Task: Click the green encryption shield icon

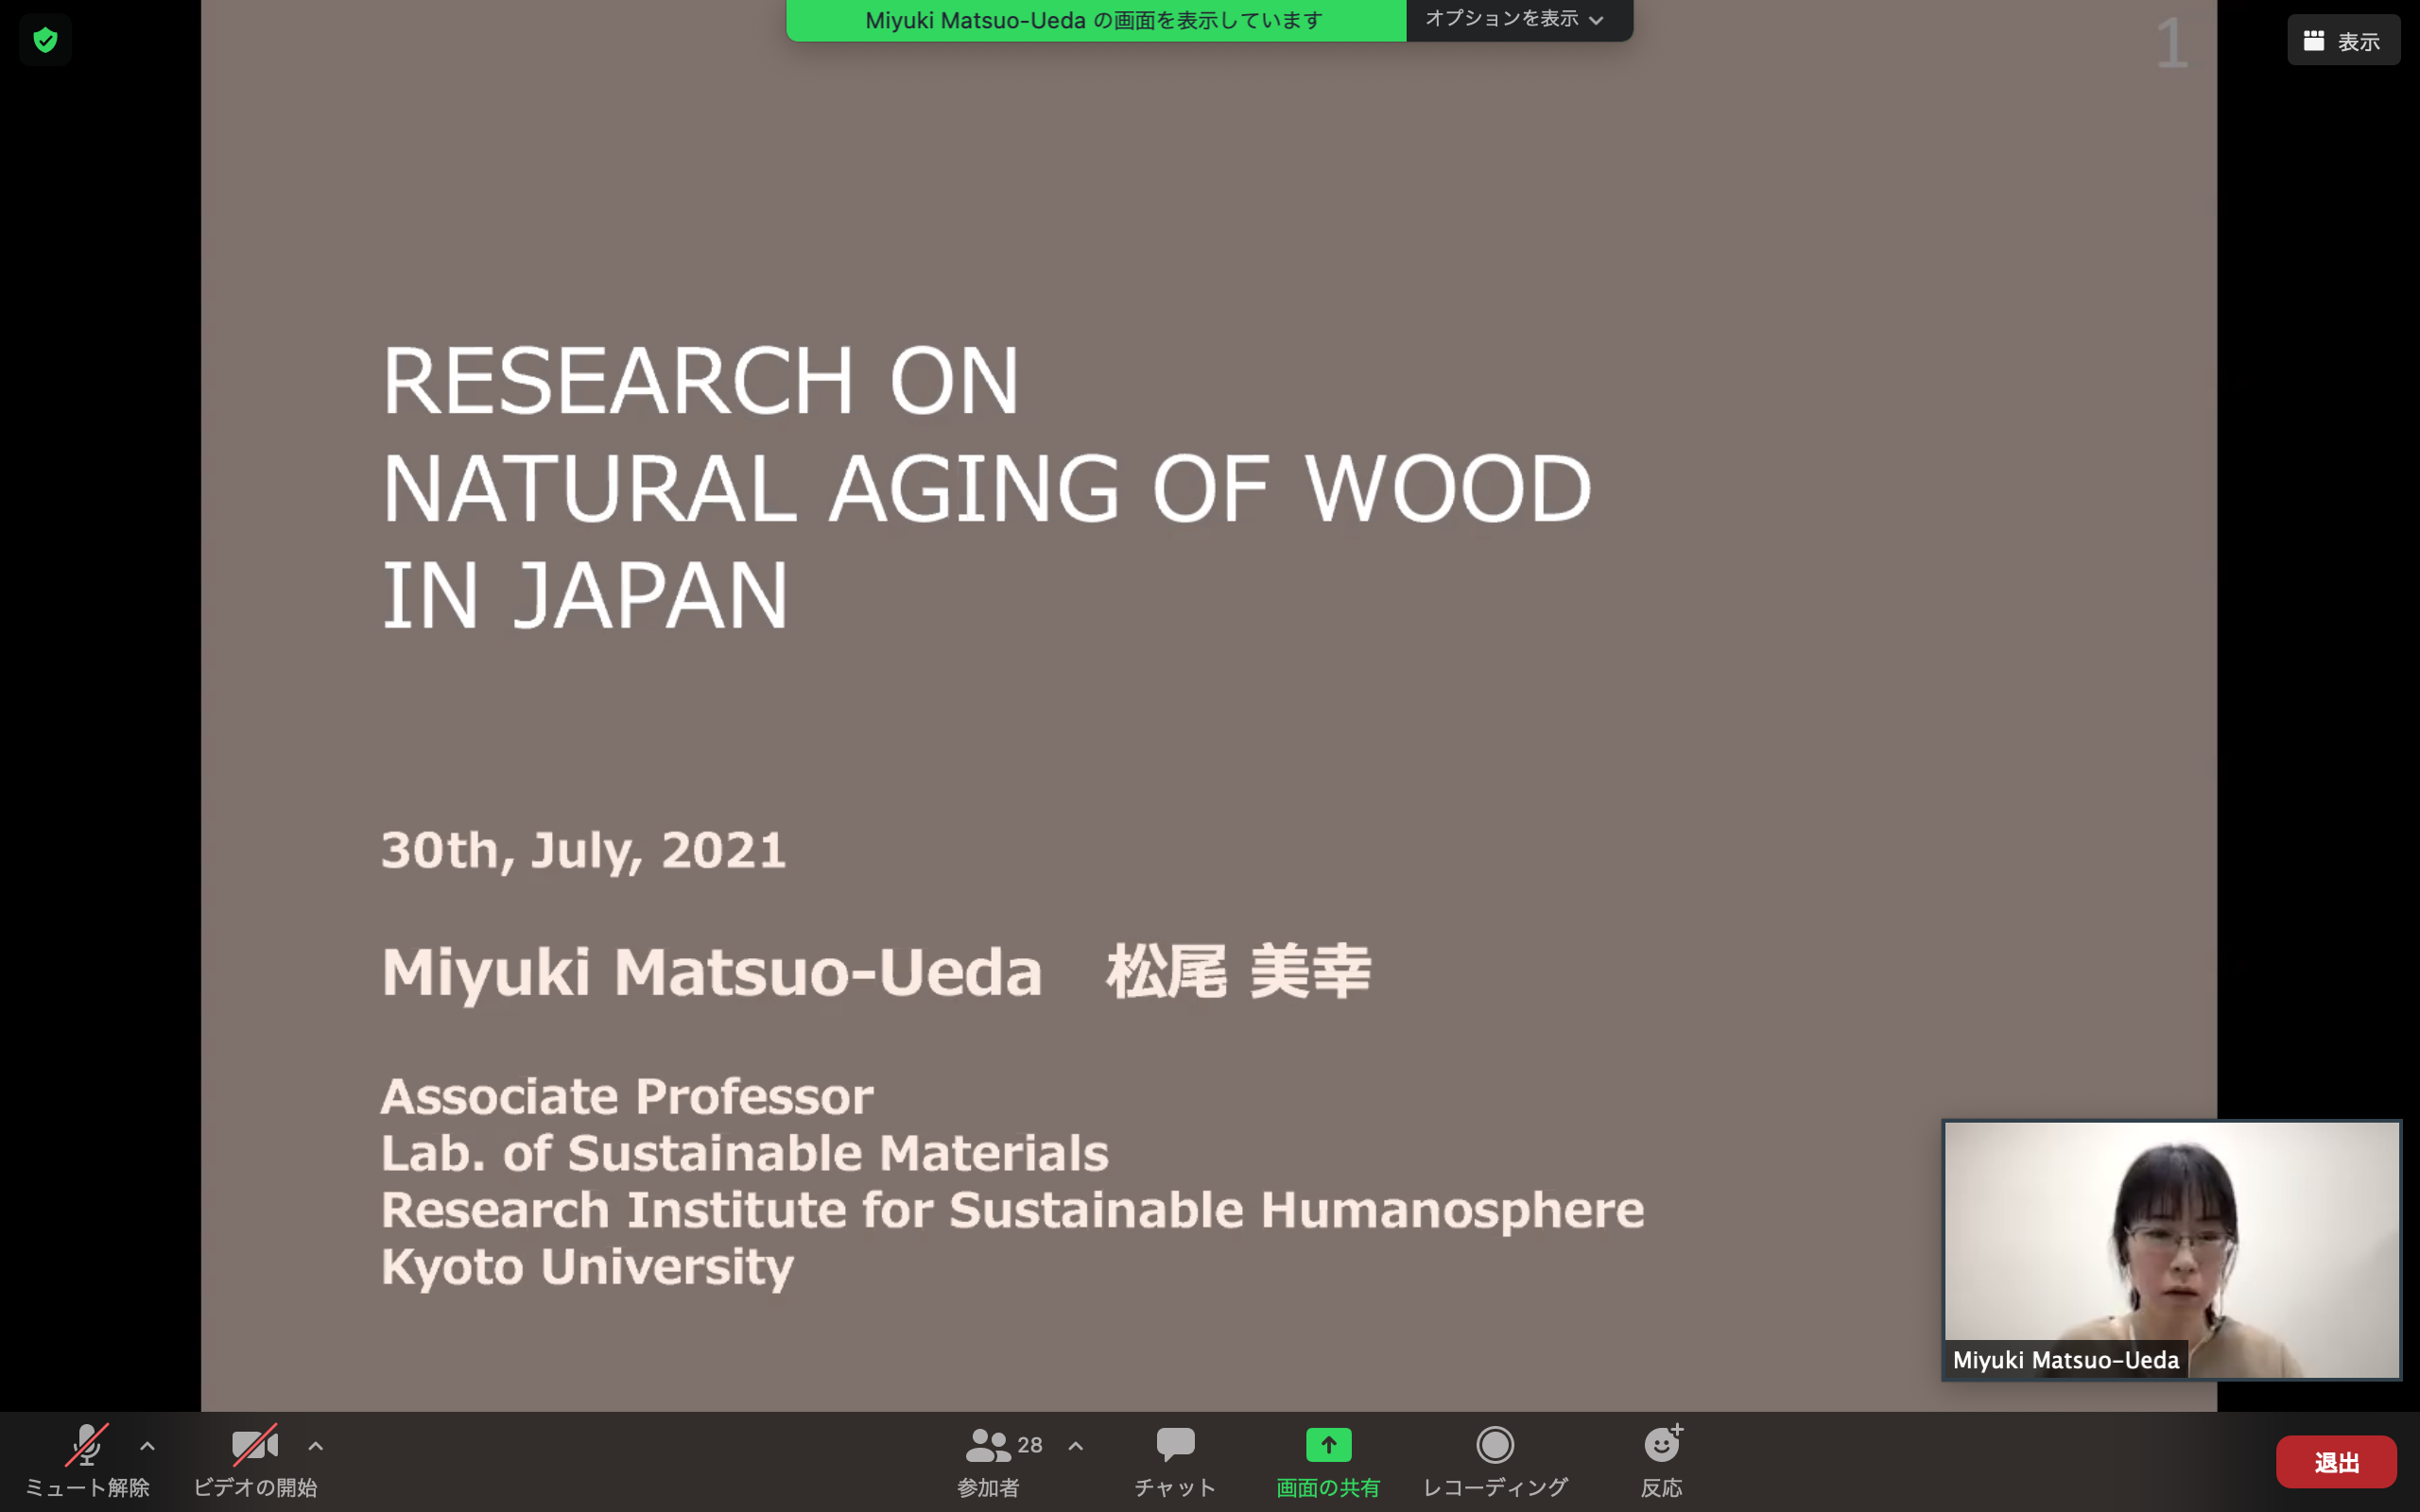Action: click(45, 40)
